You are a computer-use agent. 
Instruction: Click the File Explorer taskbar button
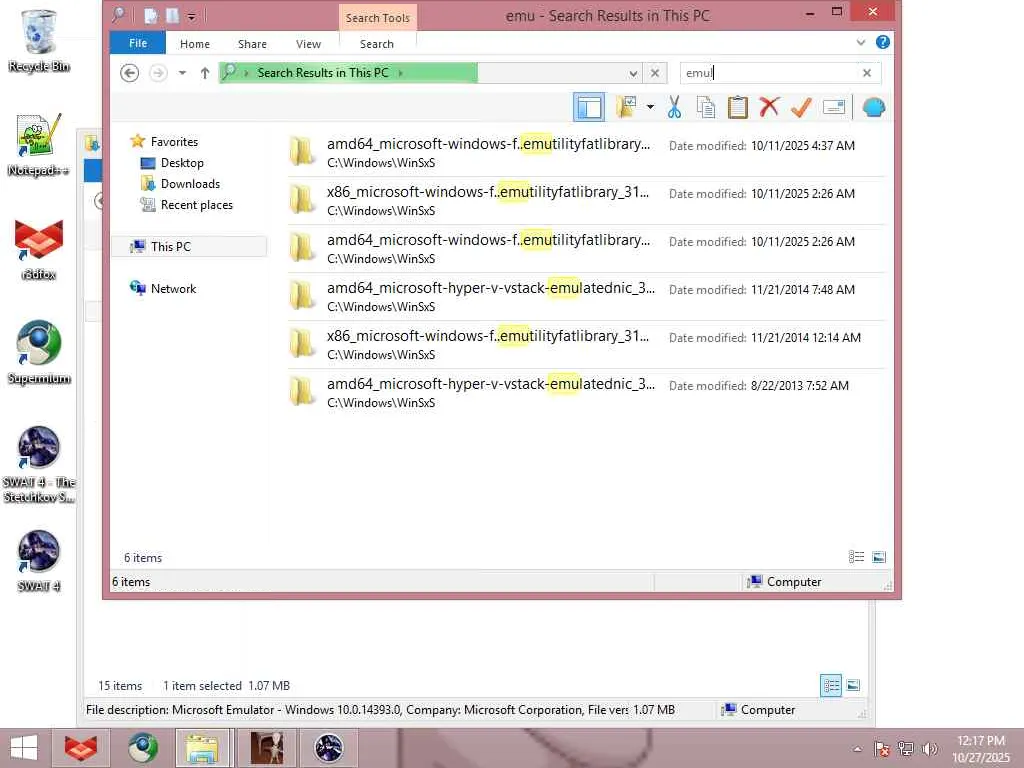pos(202,748)
